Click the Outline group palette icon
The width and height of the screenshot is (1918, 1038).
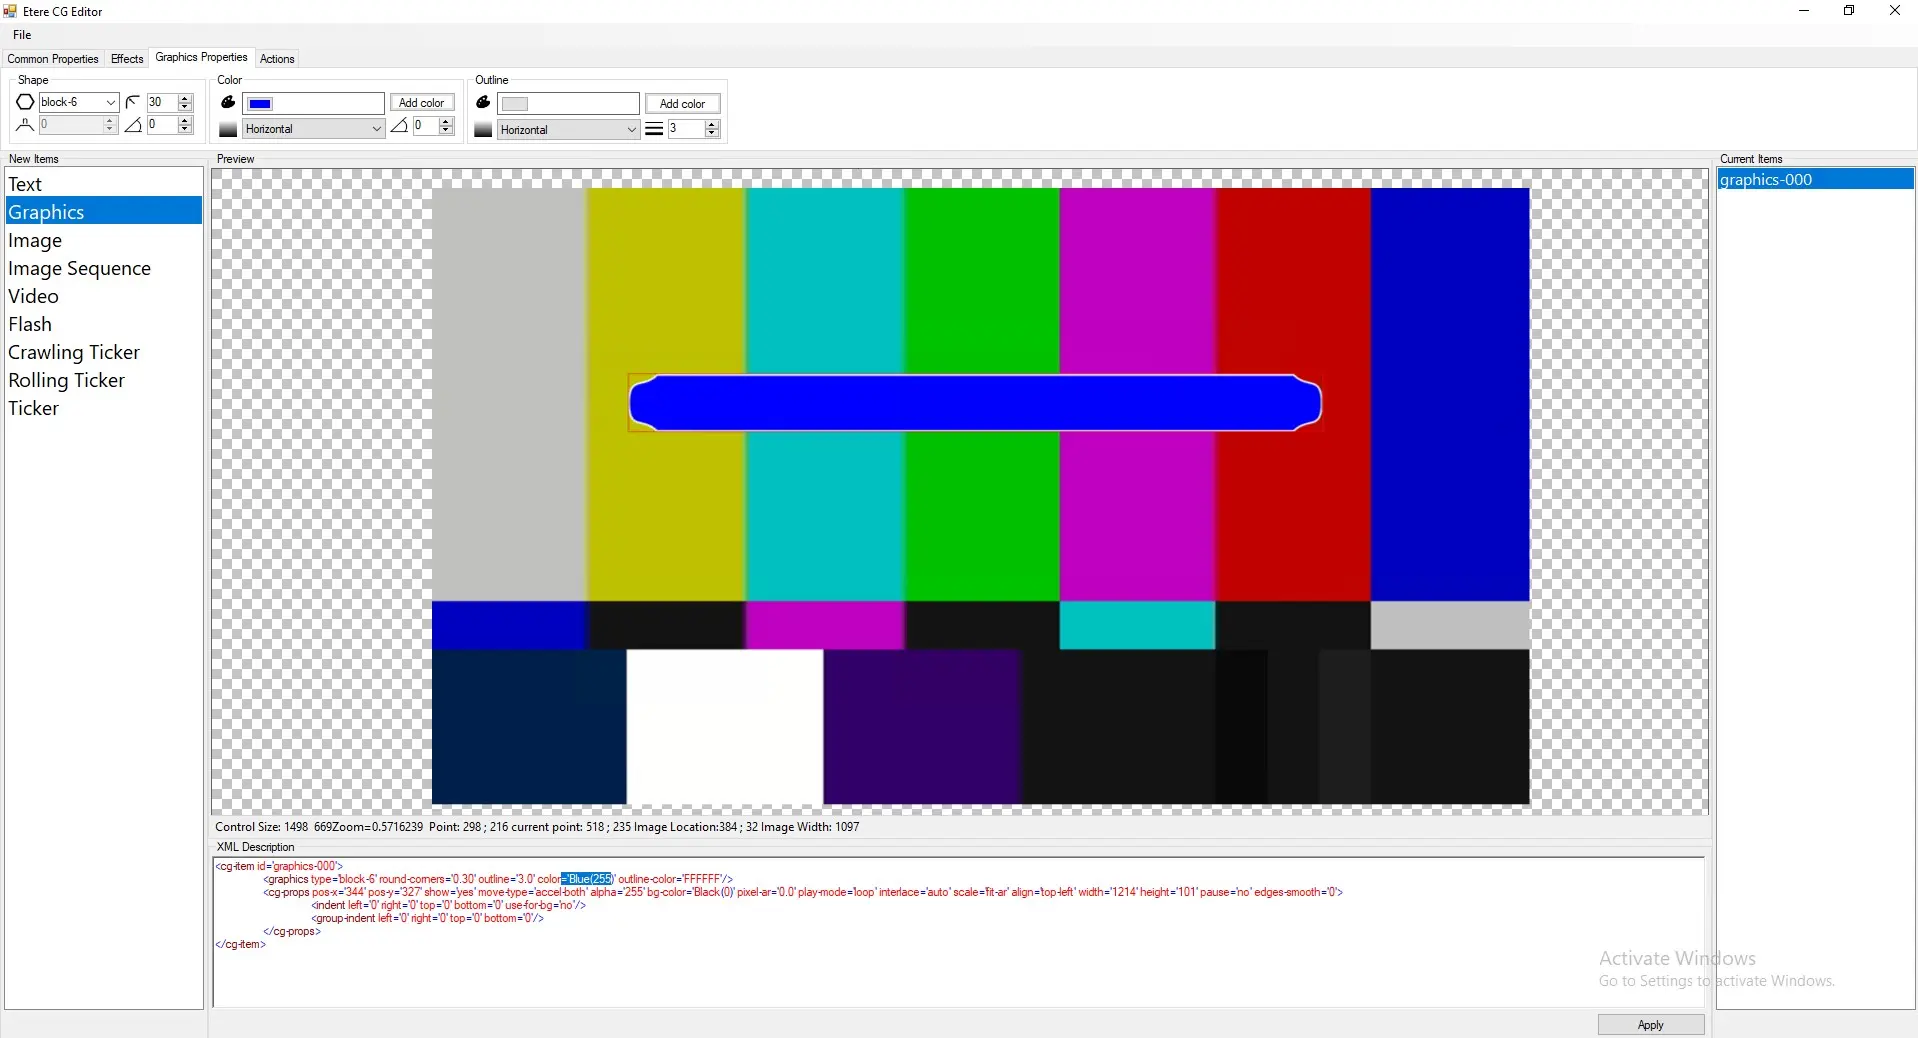coord(483,103)
